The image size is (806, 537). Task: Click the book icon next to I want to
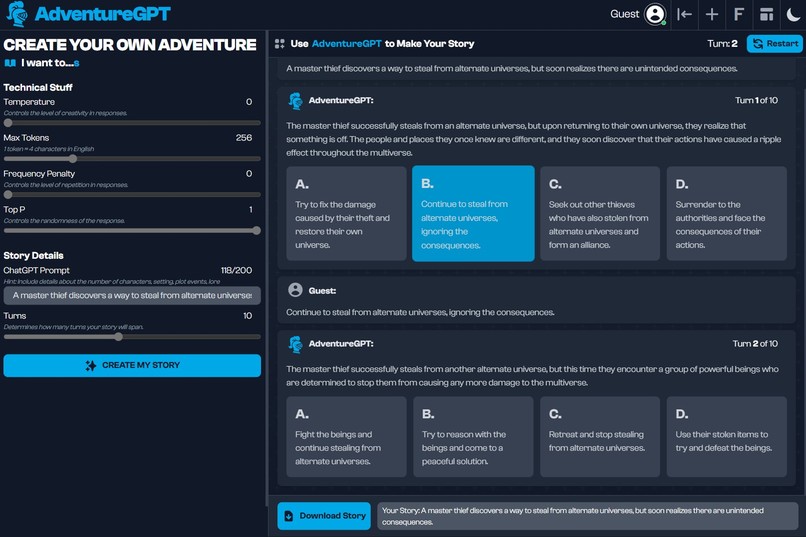pyautogui.click(x=10, y=63)
